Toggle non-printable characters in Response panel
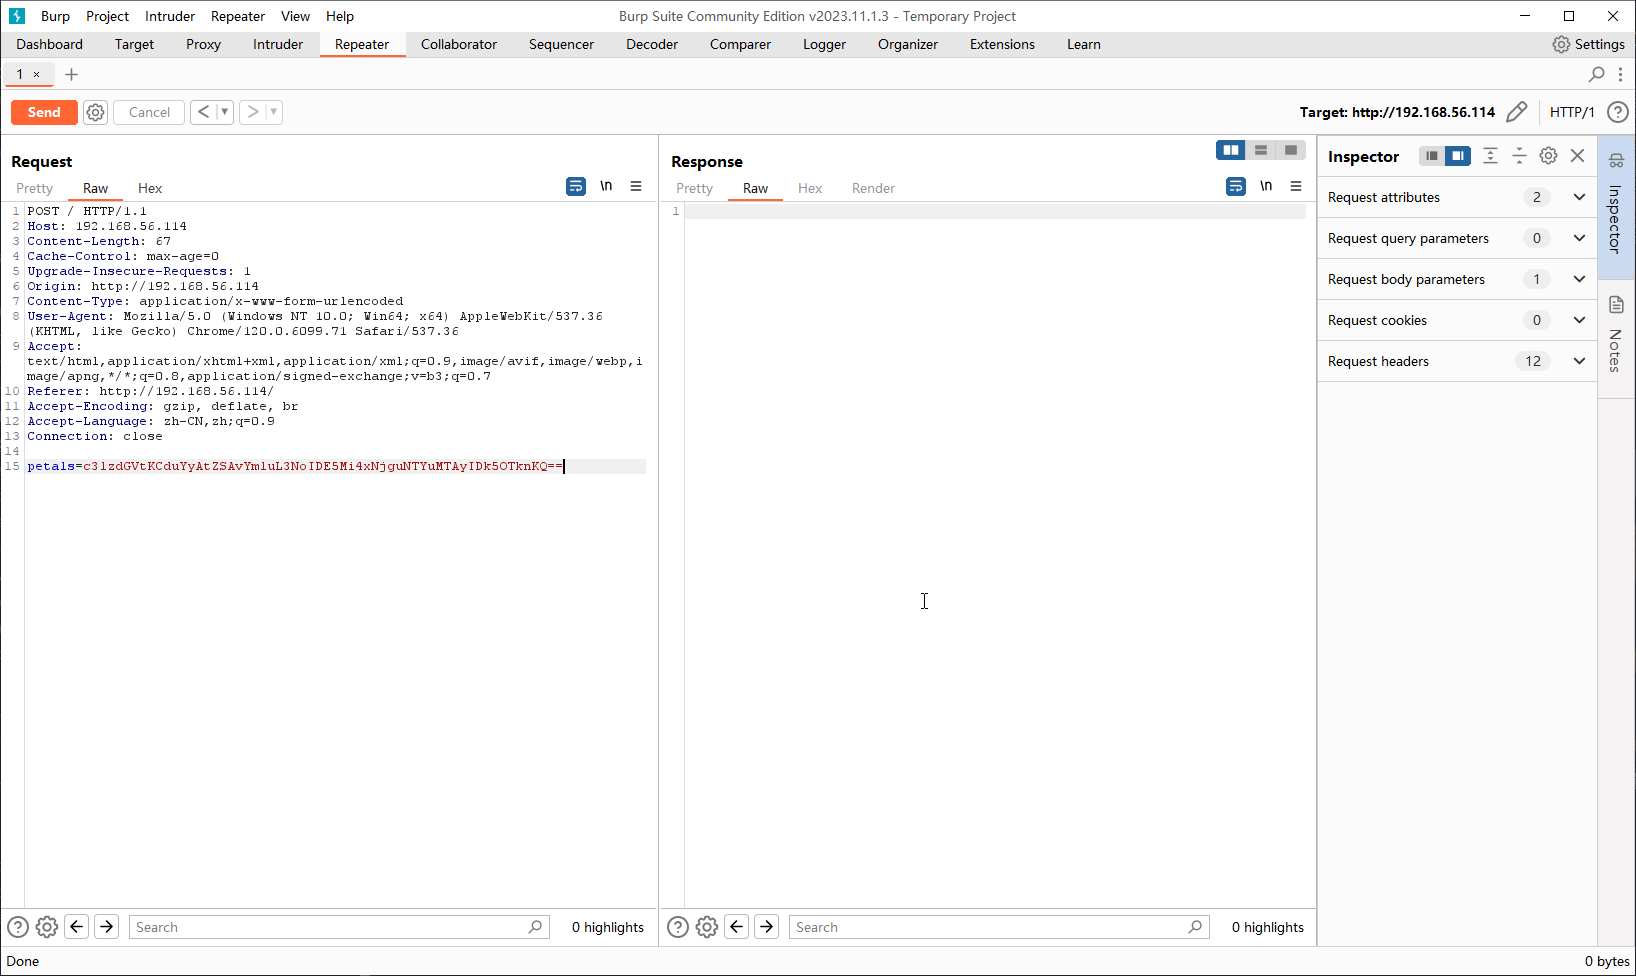1636x976 pixels. click(x=1266, y=186)
